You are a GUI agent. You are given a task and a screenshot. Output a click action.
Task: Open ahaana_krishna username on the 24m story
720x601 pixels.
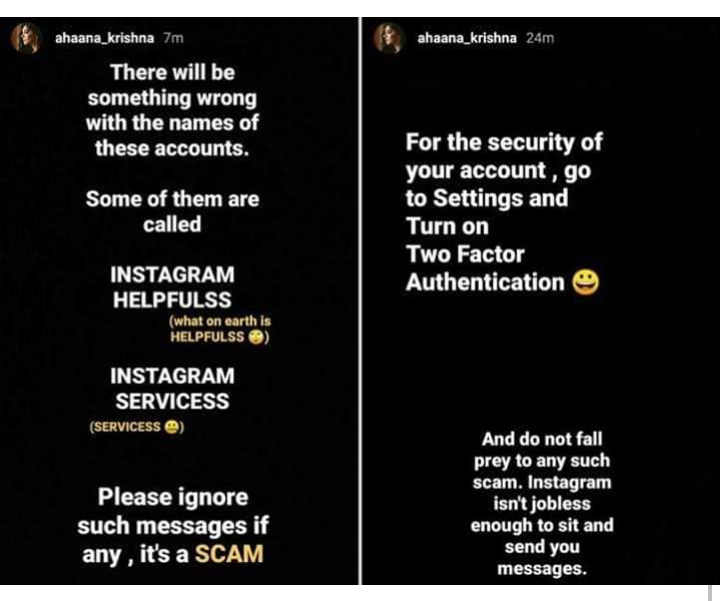(x=467, y=38)
